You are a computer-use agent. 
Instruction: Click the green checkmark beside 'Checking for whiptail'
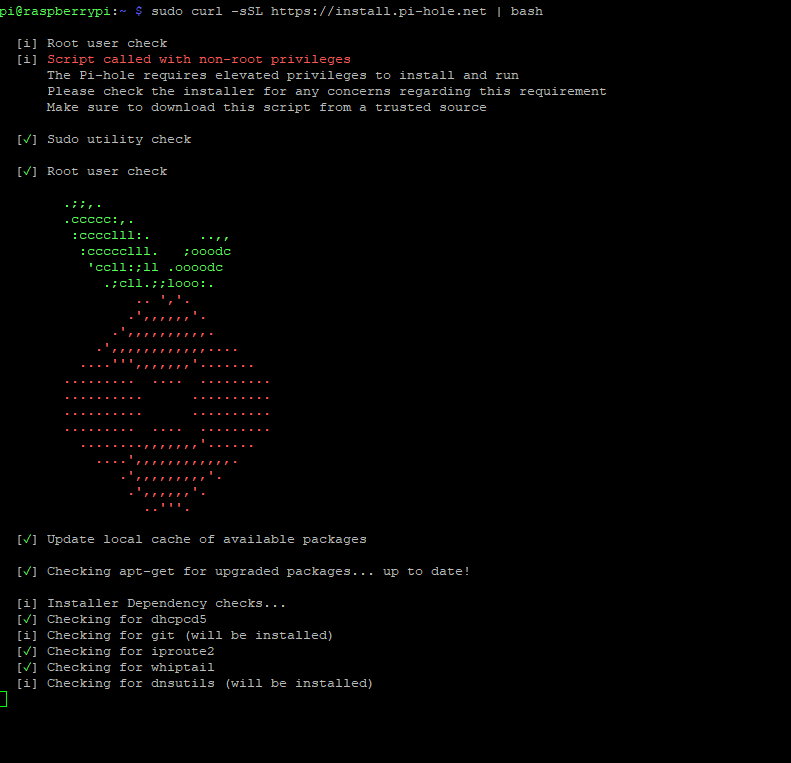[x=27, y=668]
